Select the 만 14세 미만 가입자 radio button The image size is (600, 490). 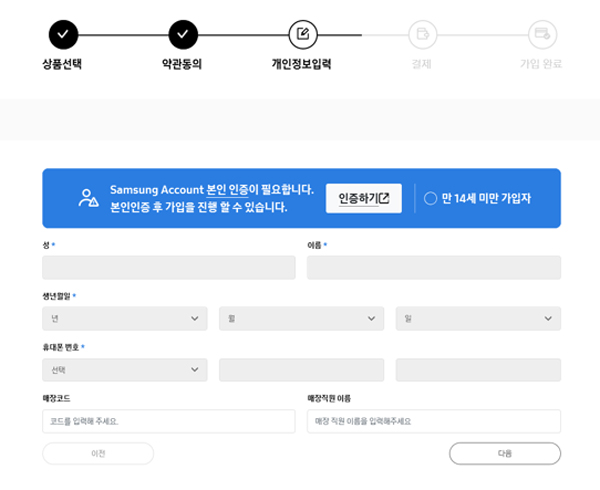[x=430, y=198]
